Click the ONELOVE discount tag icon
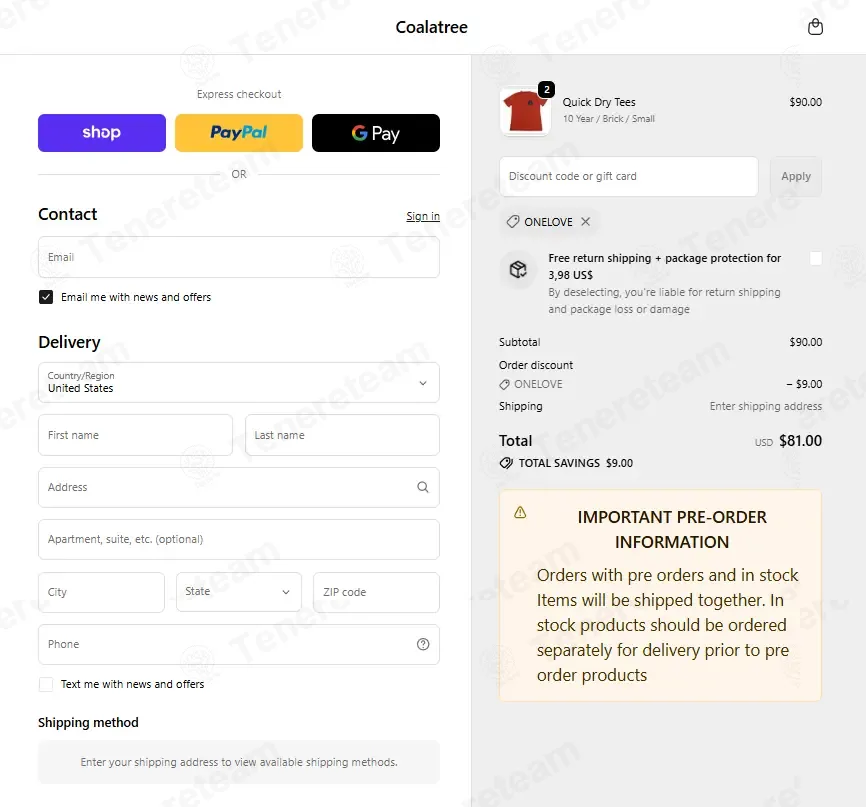The image size is (866, 807). (x=513, y=221)
